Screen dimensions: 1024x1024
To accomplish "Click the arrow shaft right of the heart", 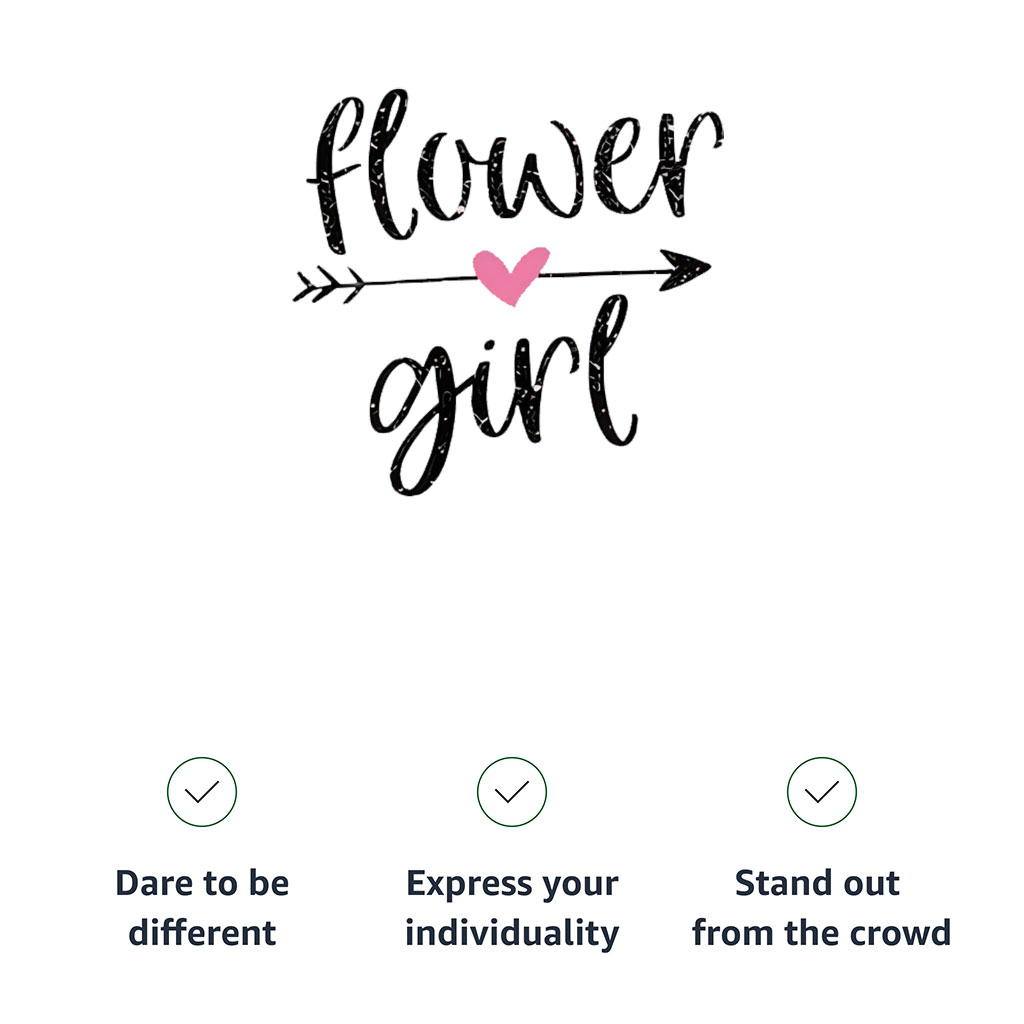I will pyautogui.click(x=602, y=272).
